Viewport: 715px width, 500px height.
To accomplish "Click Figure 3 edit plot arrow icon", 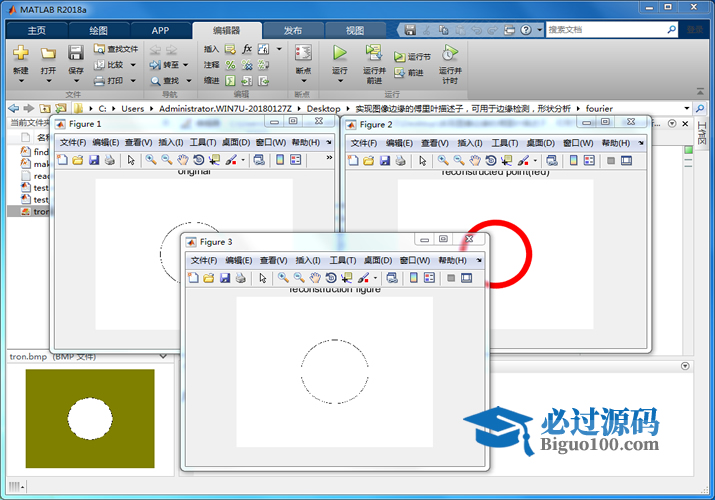I will click(263, 278).
